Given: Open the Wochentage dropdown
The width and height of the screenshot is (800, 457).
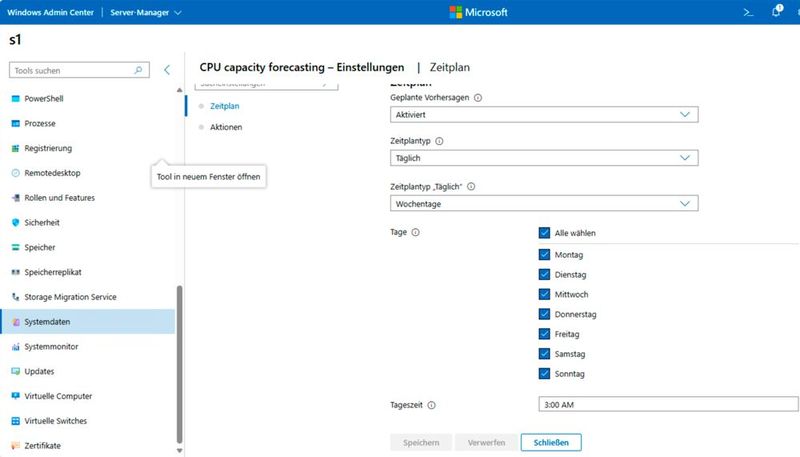Looking at the screenshot, I should (x=544, y=204).
